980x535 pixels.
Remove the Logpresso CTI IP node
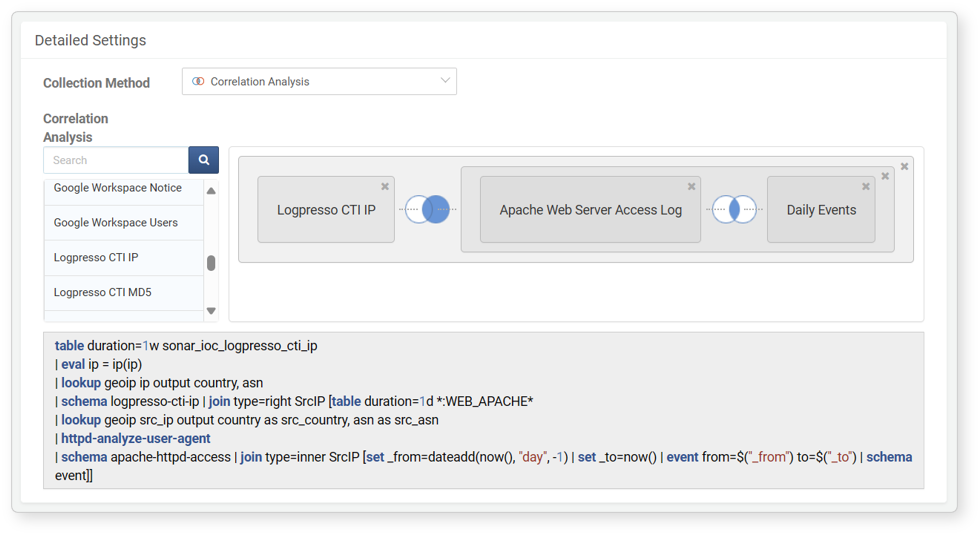385,186
